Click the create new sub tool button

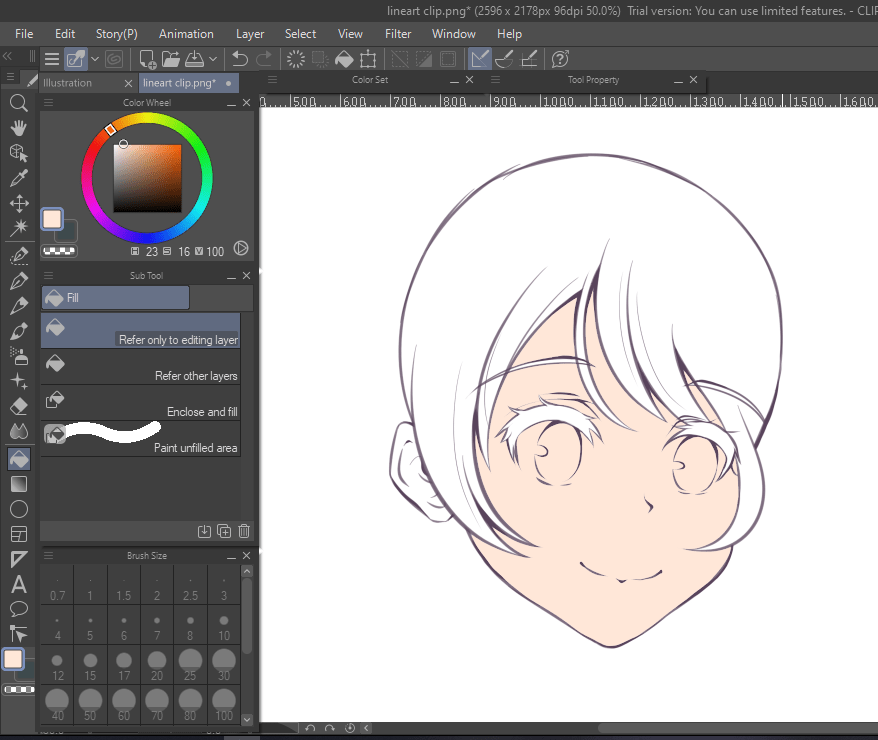[223, 531]
